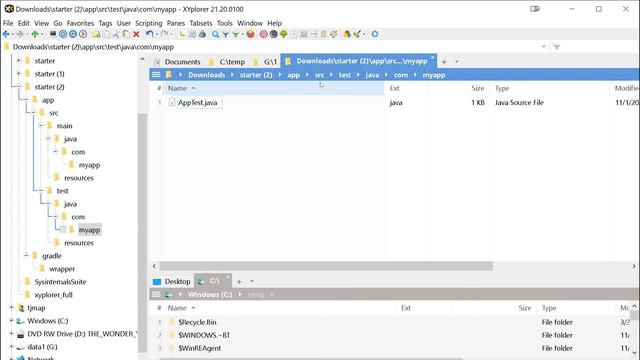
Task: Click the pink circle toolbar icon
Action: [264, 34]
